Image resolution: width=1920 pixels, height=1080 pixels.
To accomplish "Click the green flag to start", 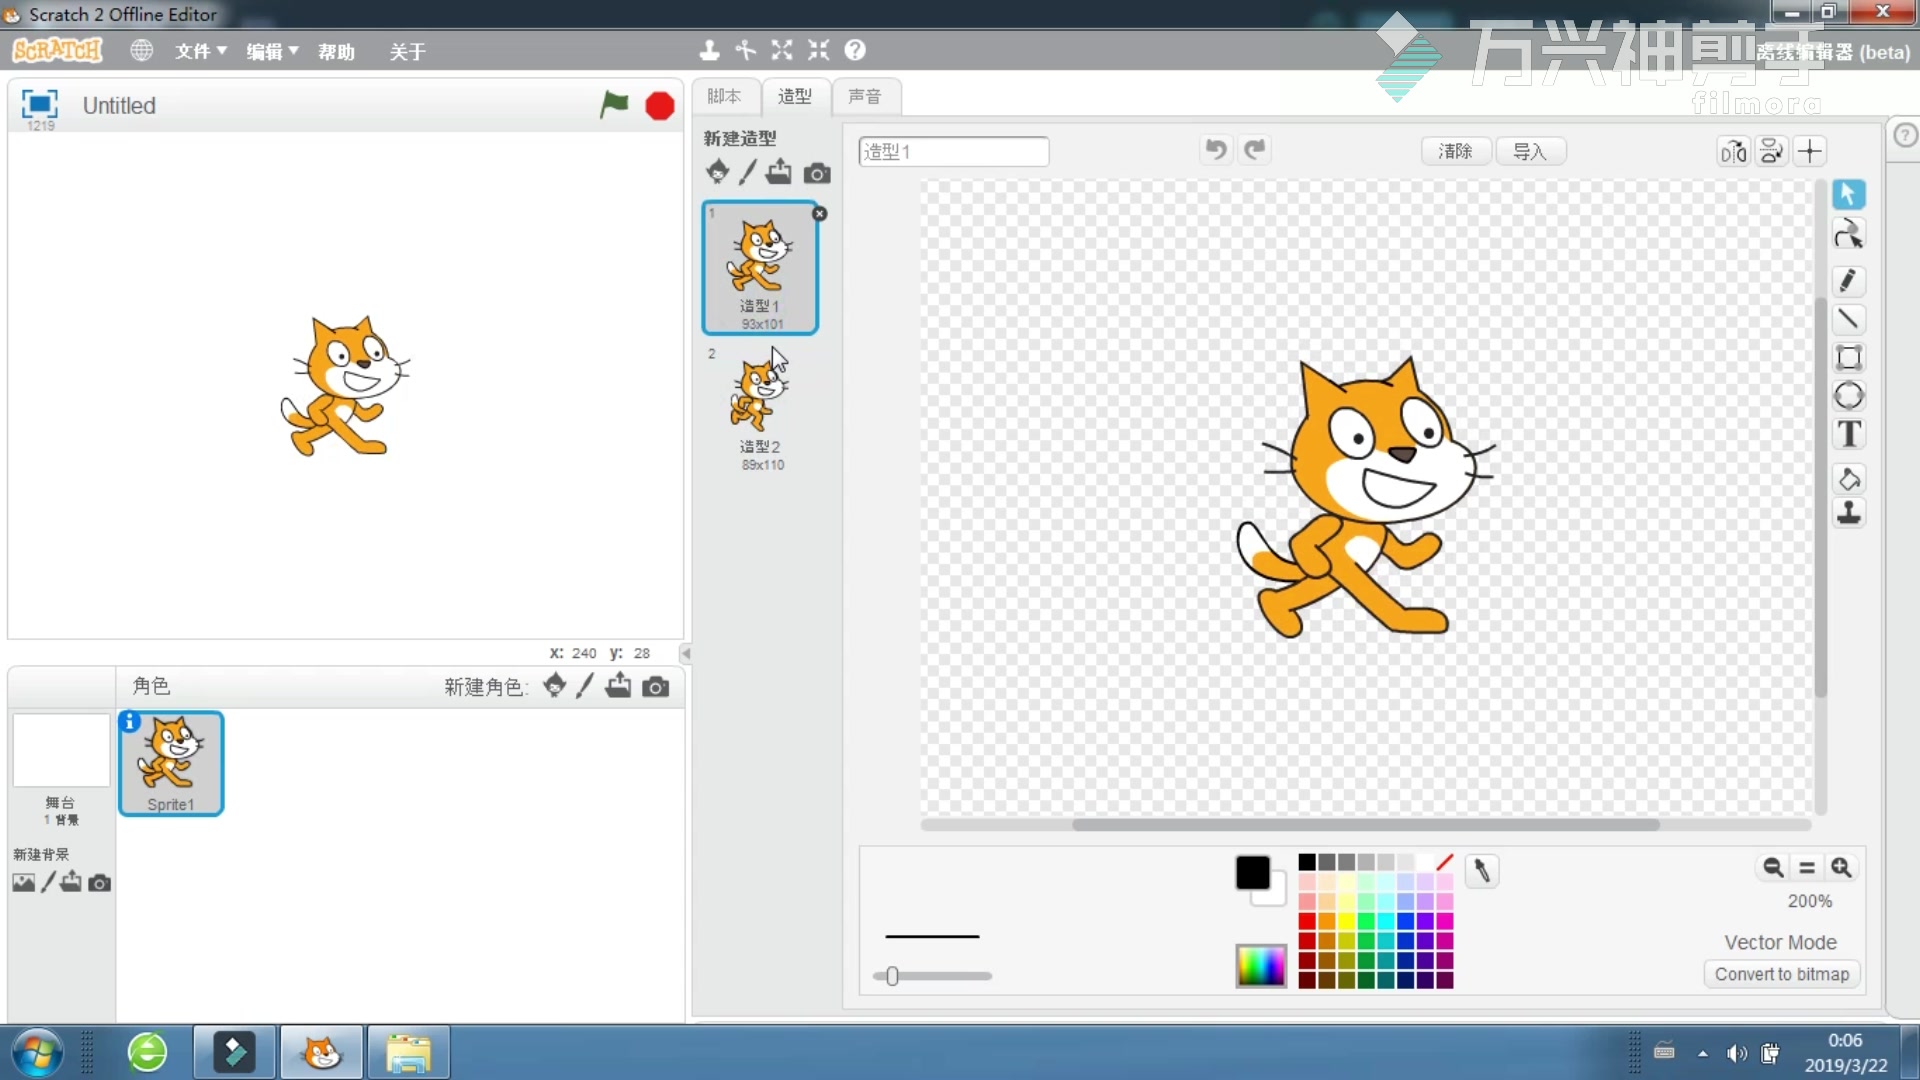I will [x=614, y=104].
